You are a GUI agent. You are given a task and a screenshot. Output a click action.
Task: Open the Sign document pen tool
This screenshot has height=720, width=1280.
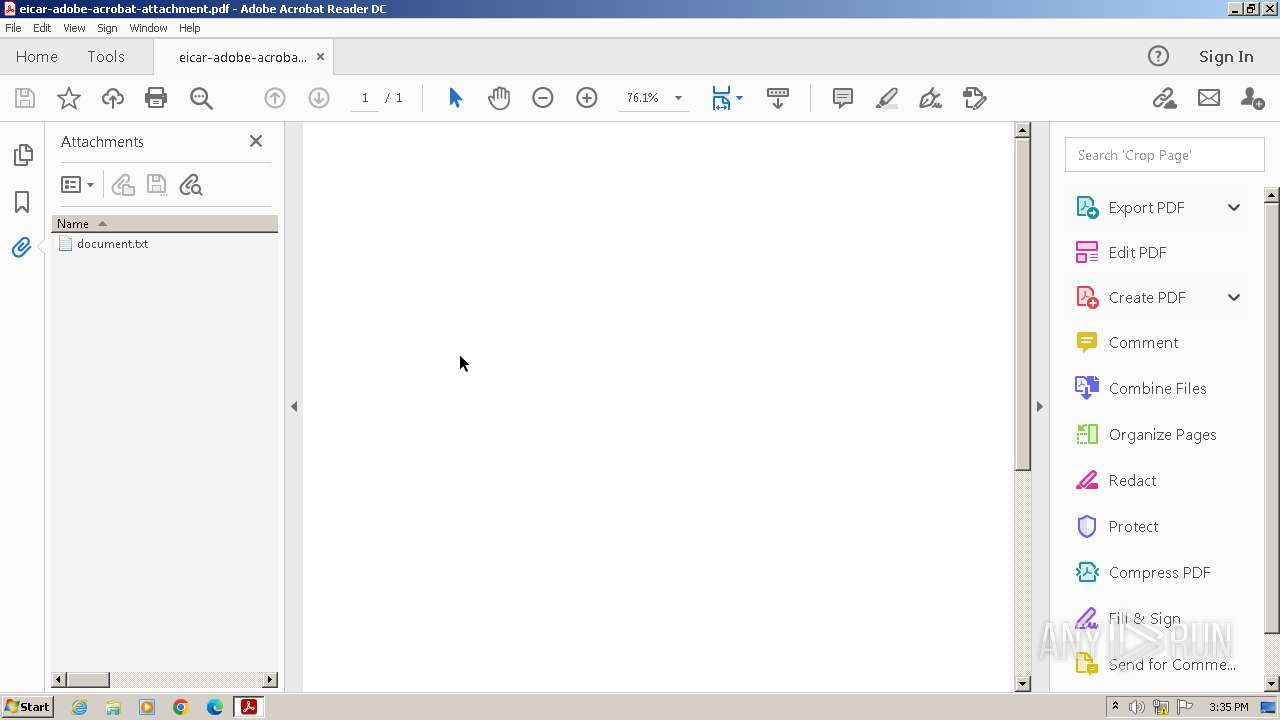[931, 98]
